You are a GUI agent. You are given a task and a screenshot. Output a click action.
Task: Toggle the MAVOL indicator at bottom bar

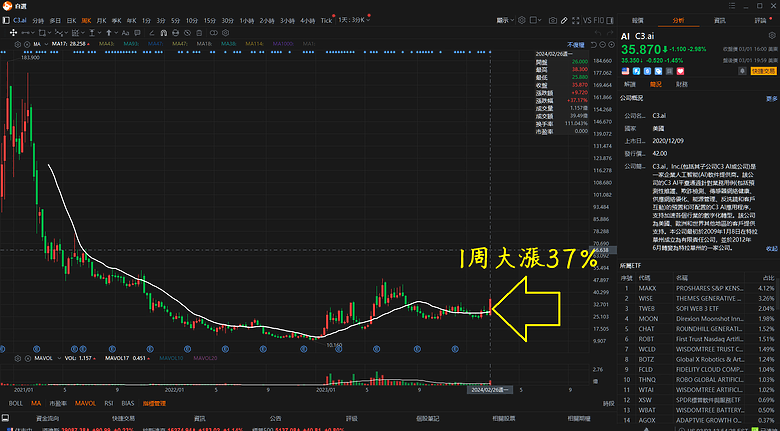[x=85, y=403]
